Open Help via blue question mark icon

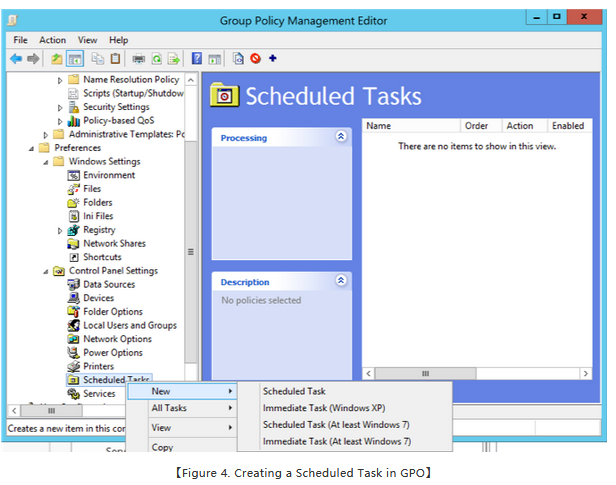[x=197, y=59]
